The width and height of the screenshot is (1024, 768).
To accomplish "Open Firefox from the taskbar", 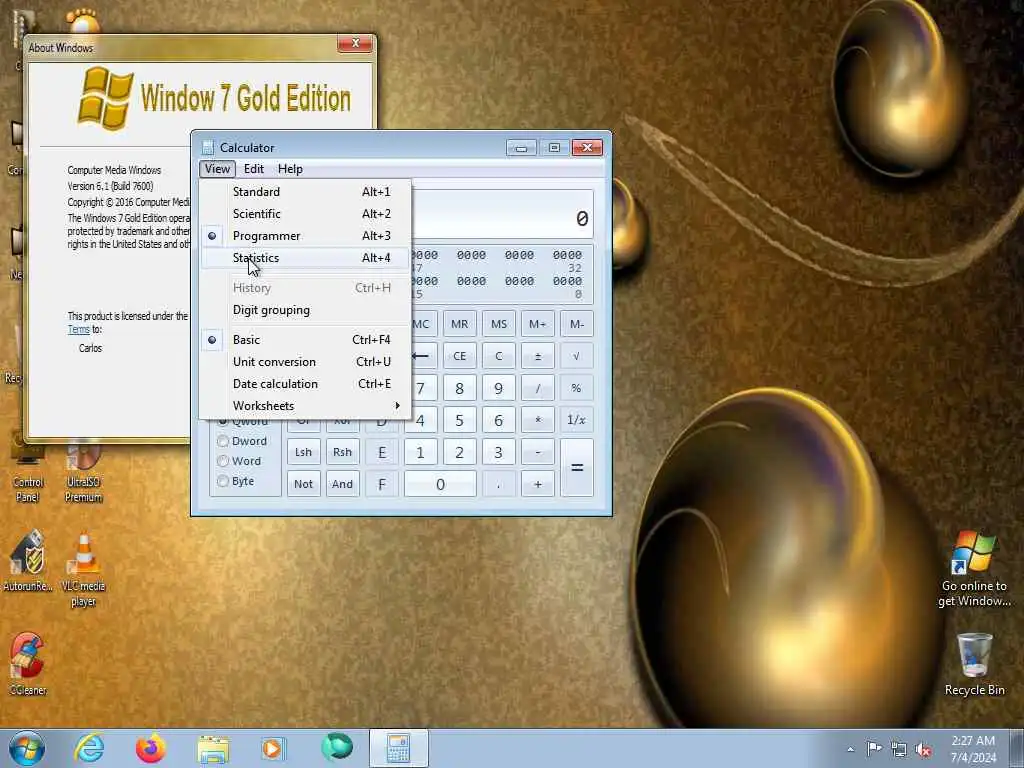I will (x=150, y=748).
